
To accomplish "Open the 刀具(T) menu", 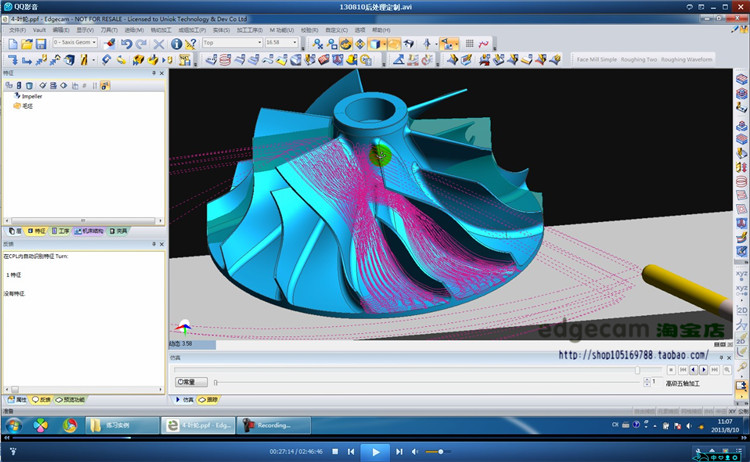I will tap(109, 30).
